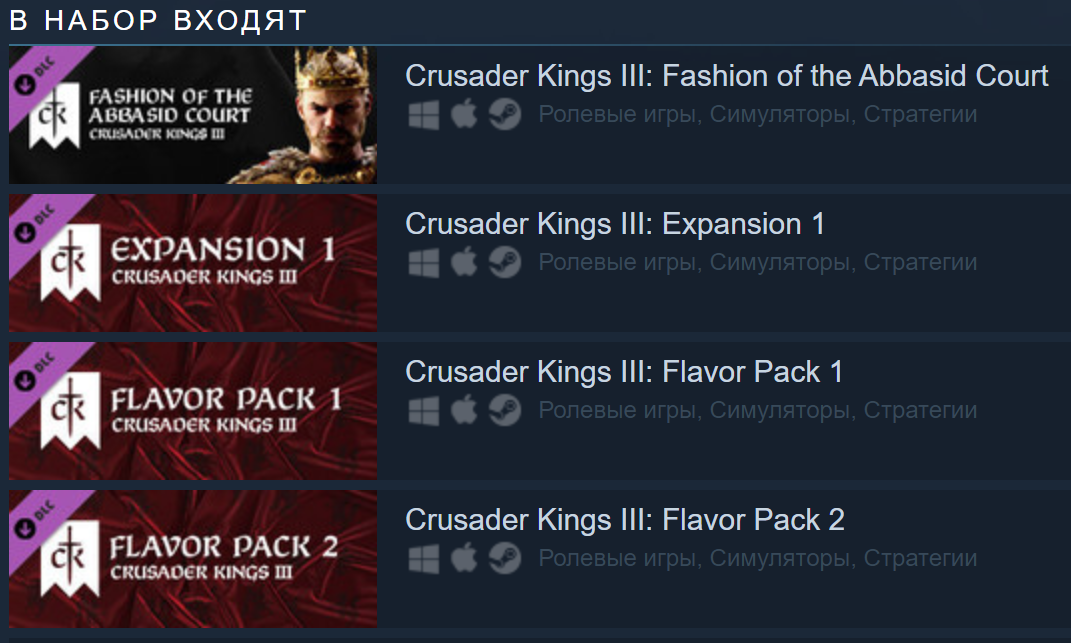This screenshot has width=1071, height=643.
Task: Open Crusader Kings III: Flavor Pack 2 title
Action: point(624,520)
